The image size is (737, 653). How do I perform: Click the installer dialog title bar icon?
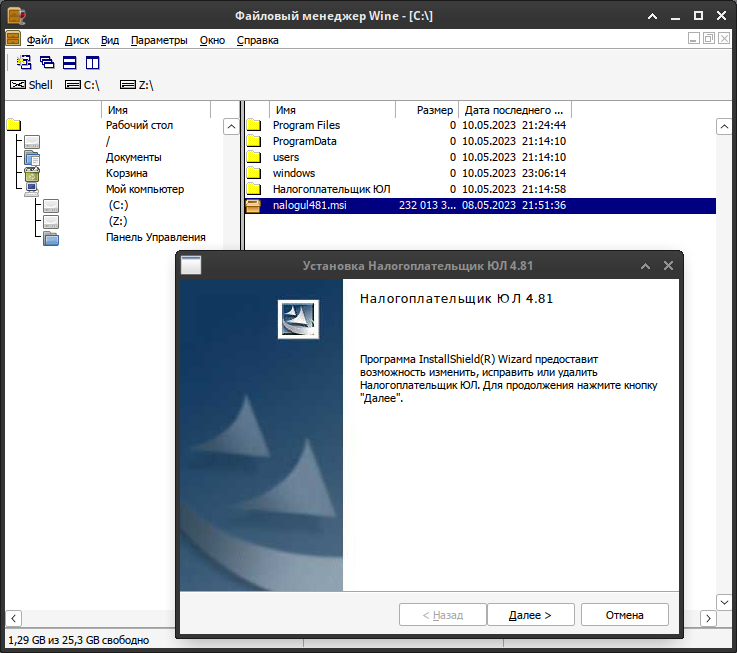click(191, 265)
